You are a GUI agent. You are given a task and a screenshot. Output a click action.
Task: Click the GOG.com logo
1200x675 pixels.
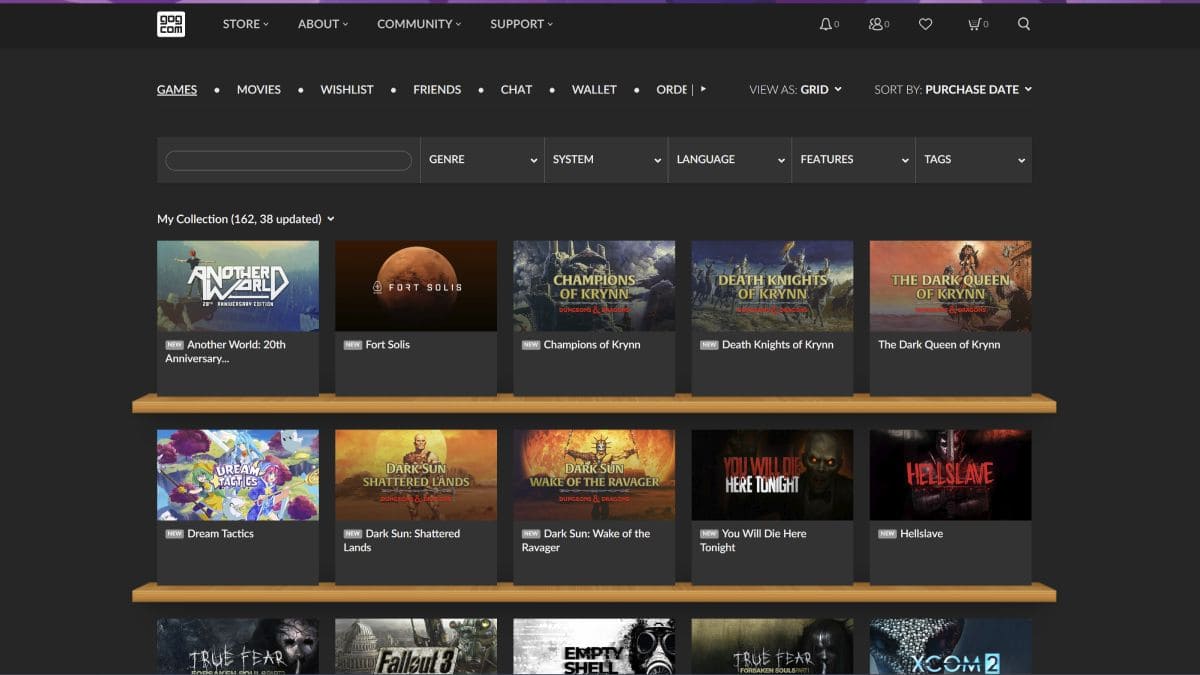168,23
